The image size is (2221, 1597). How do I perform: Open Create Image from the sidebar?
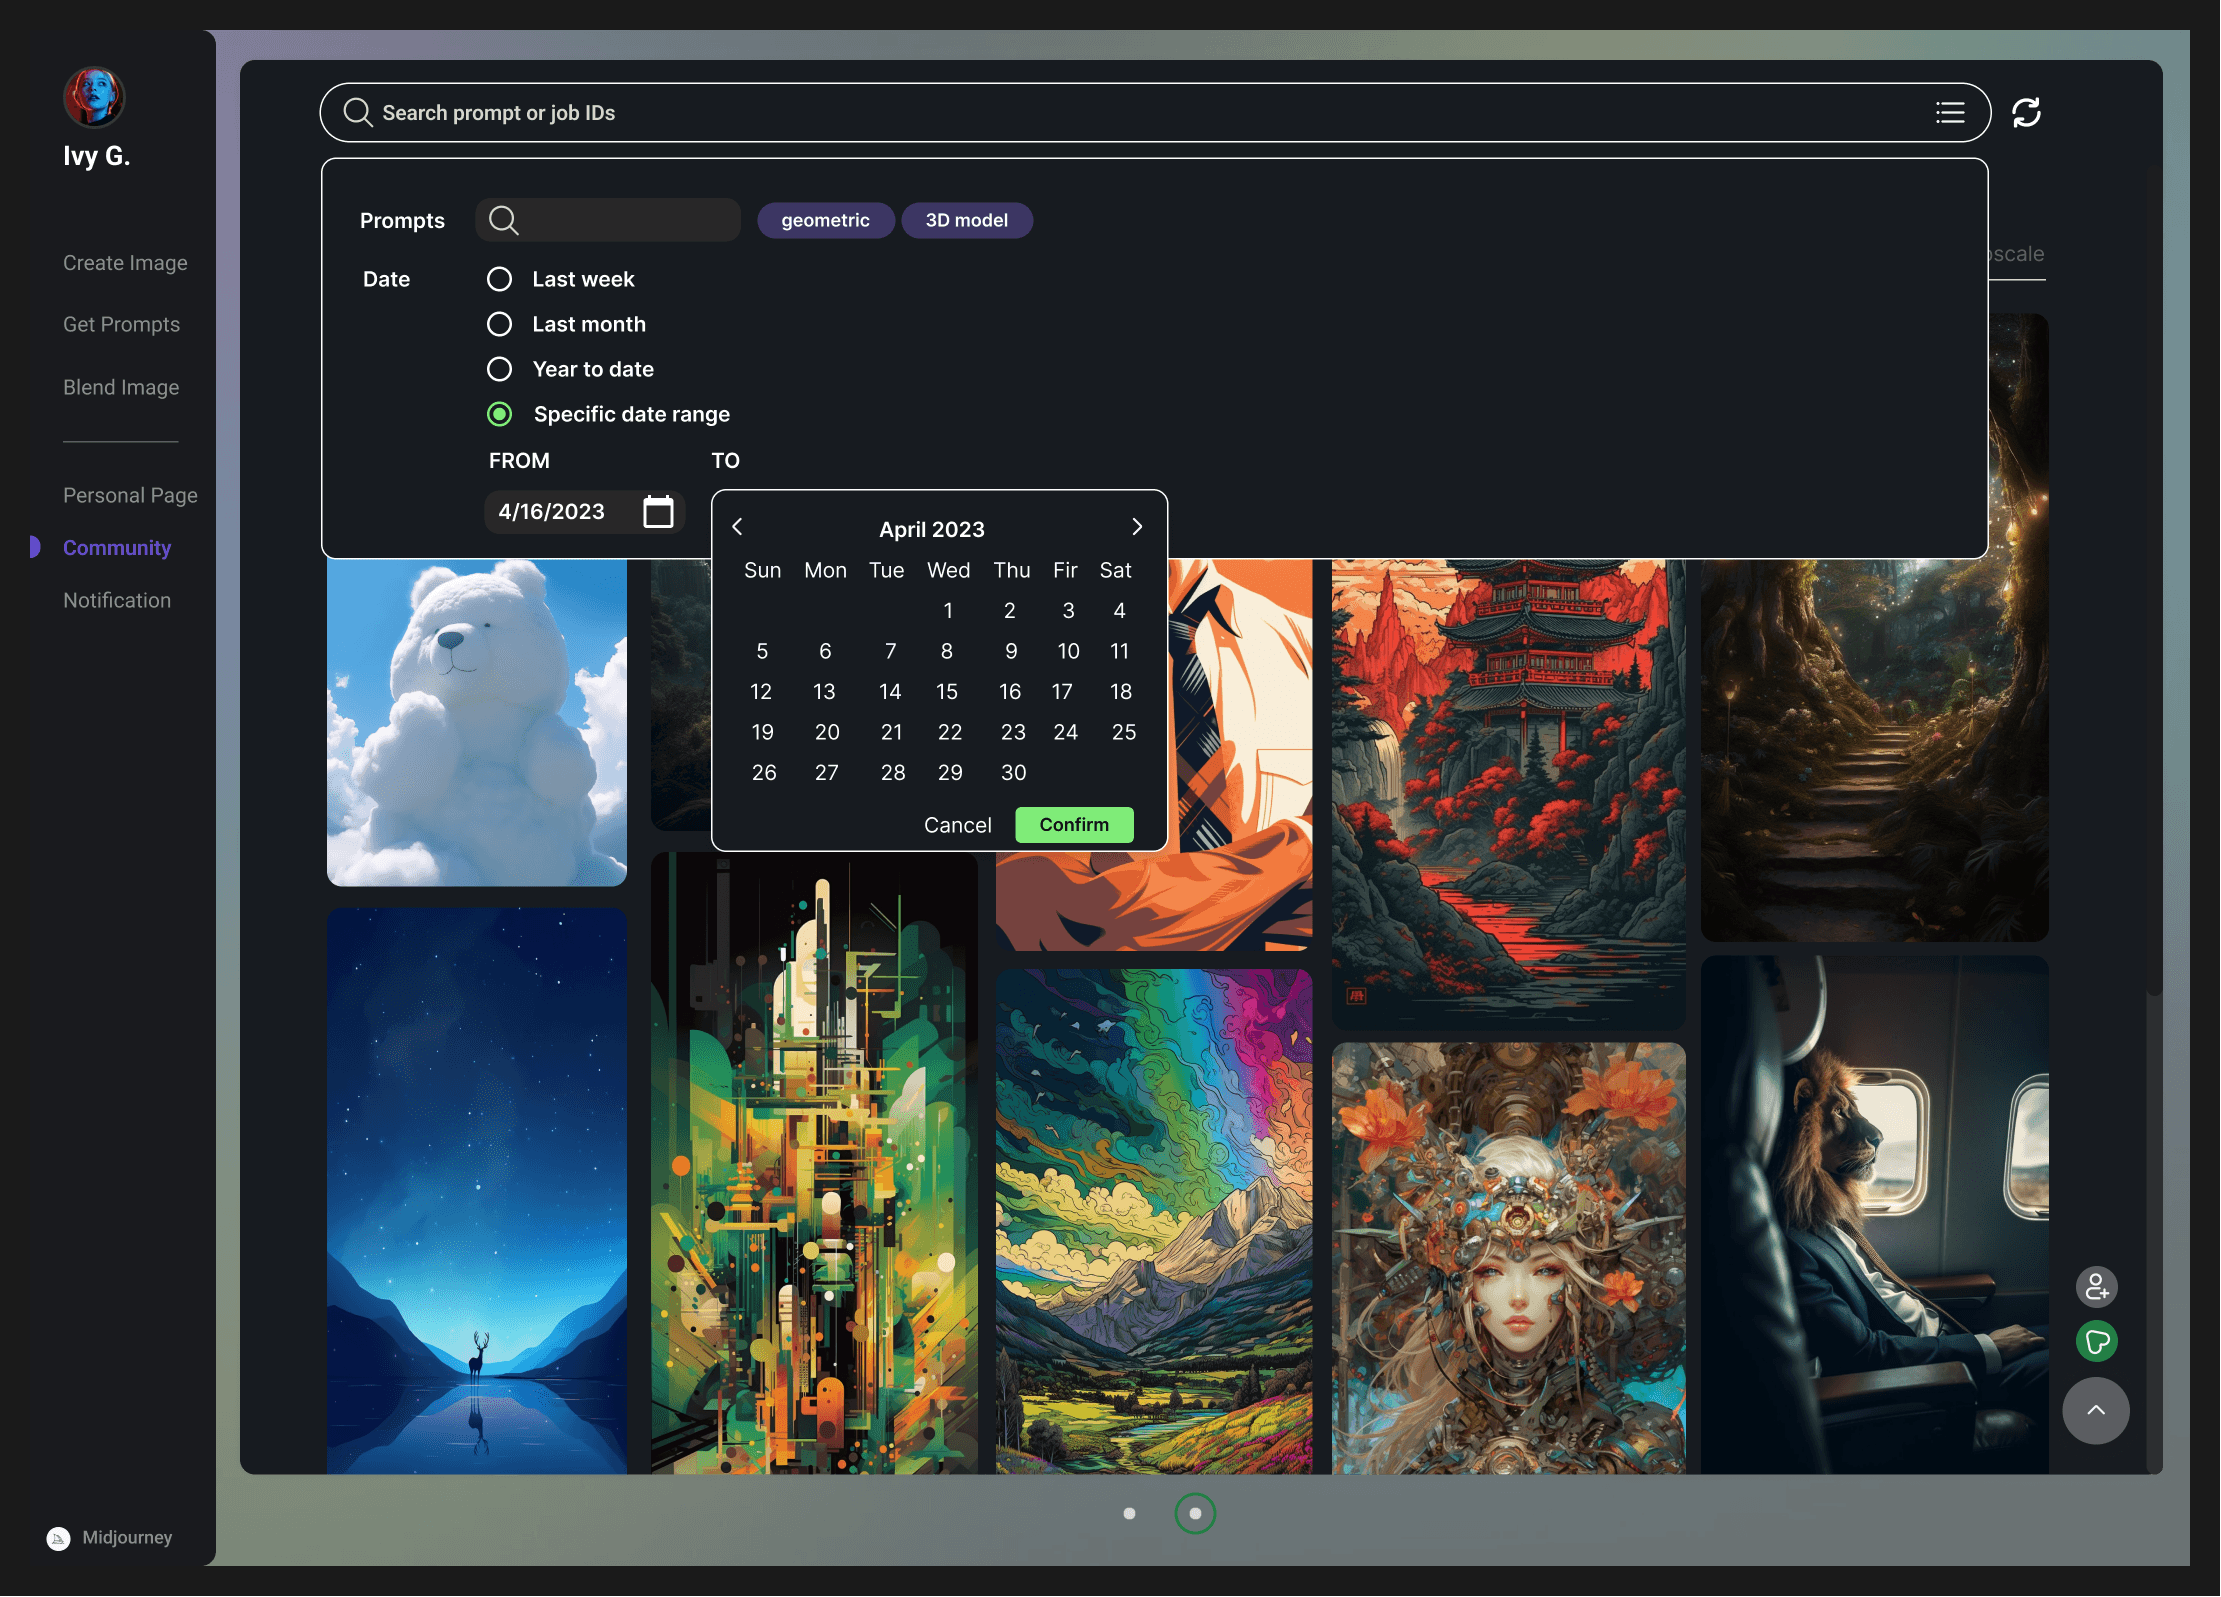(x=125, y=263)
